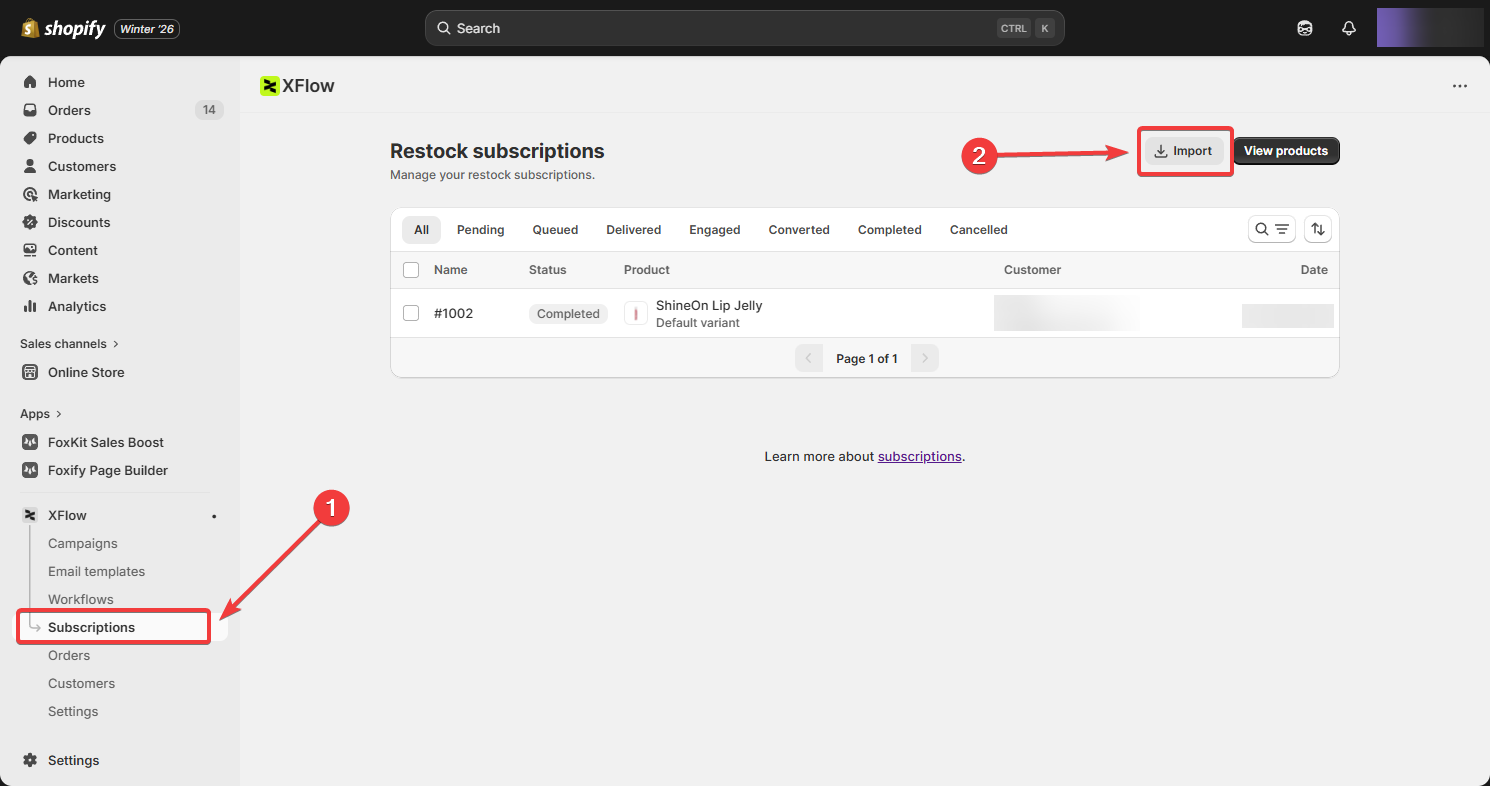1490x786 pixels.
Task: Click the three-dot menu beside XFlow header
Action: [1459, 86]
